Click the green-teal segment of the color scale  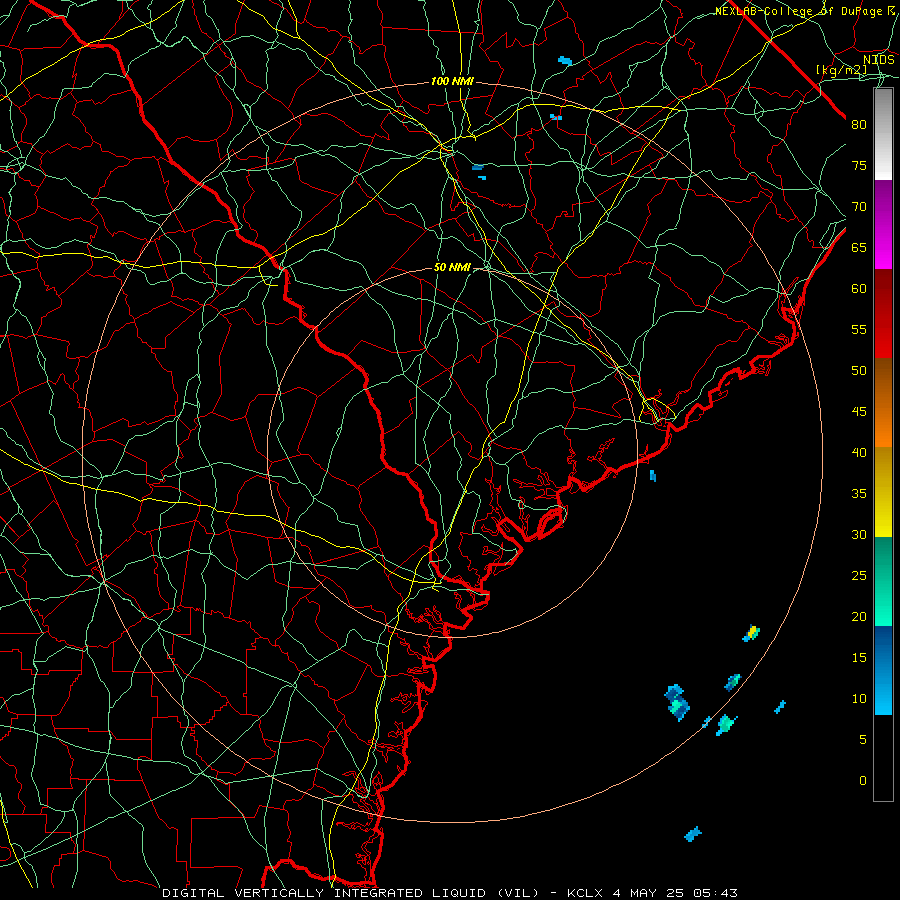(883, 581)
